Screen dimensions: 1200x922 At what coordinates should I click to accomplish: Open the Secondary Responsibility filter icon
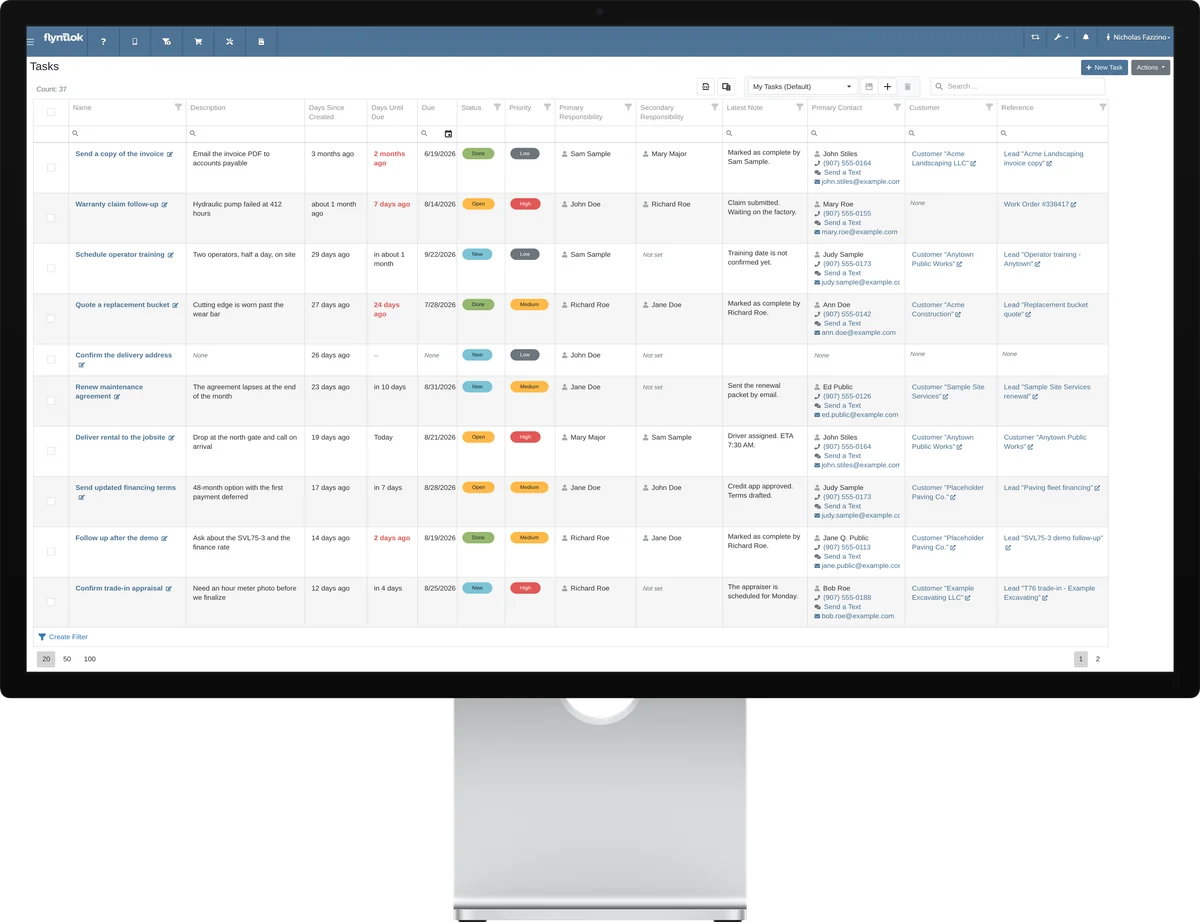tap(714, 107)
